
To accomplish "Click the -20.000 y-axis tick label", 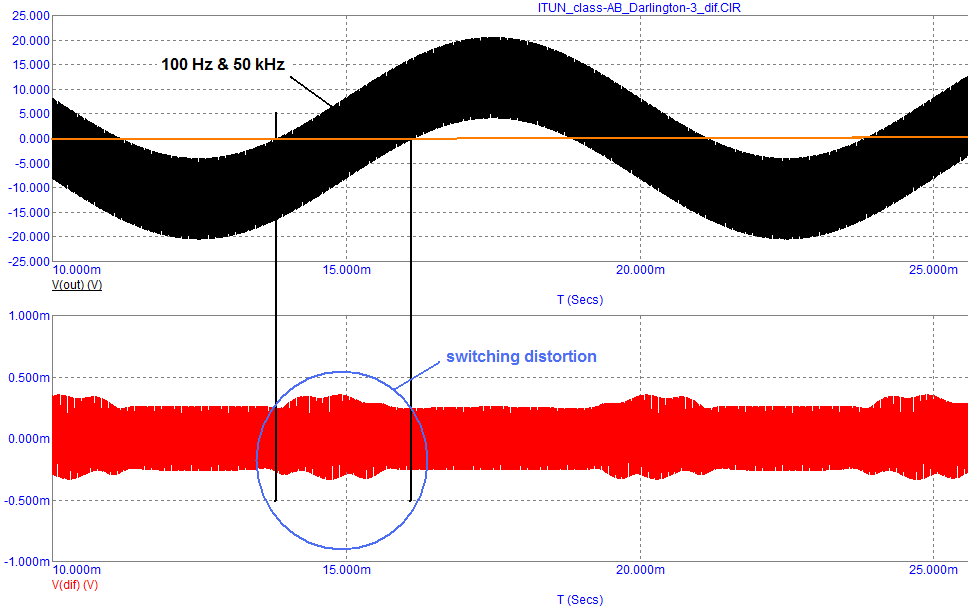I will tap(29, 236).
